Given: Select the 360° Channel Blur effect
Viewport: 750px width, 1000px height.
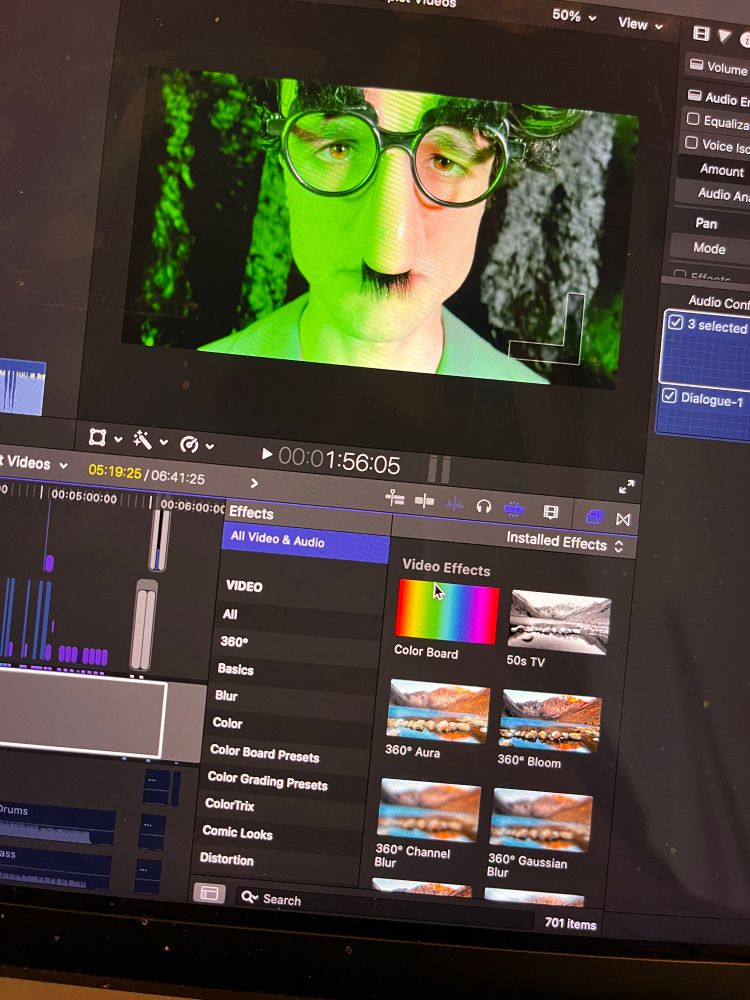Looking at the screenshot, I should coord(429,810).
